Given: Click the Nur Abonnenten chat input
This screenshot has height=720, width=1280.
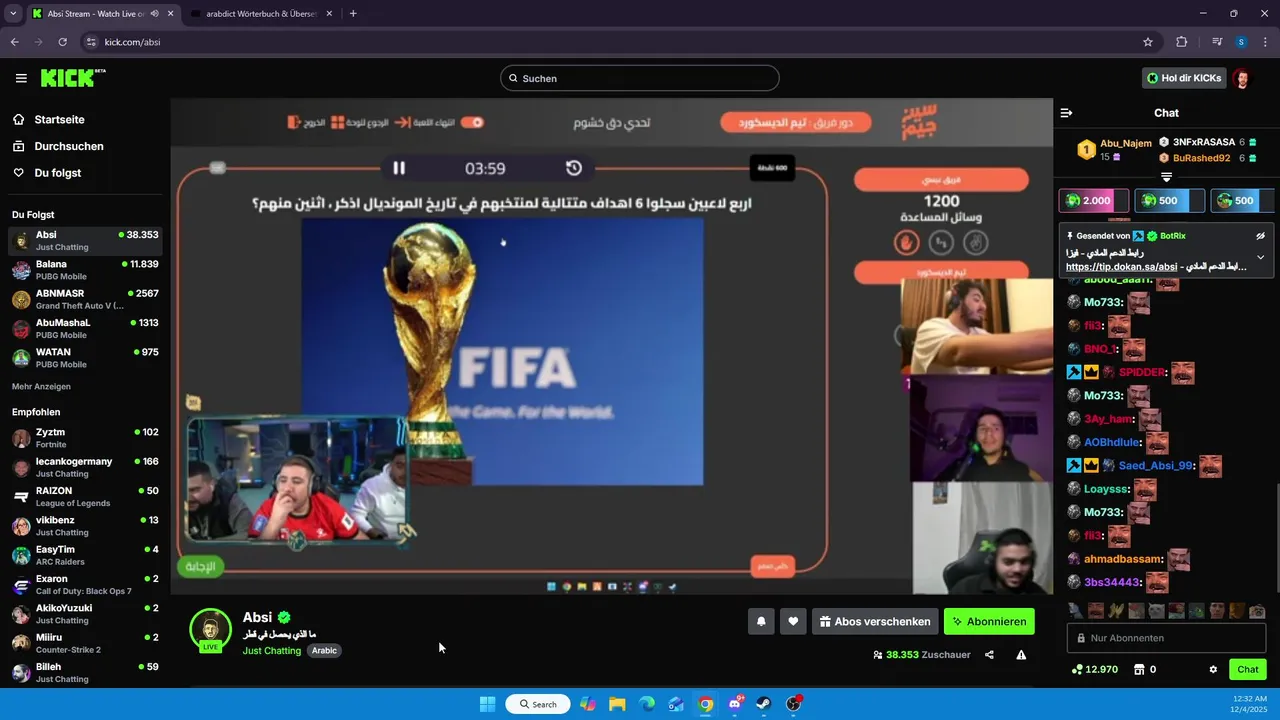Looking at the screenshot, I should pyautogui.click(x=1166, y=638).
